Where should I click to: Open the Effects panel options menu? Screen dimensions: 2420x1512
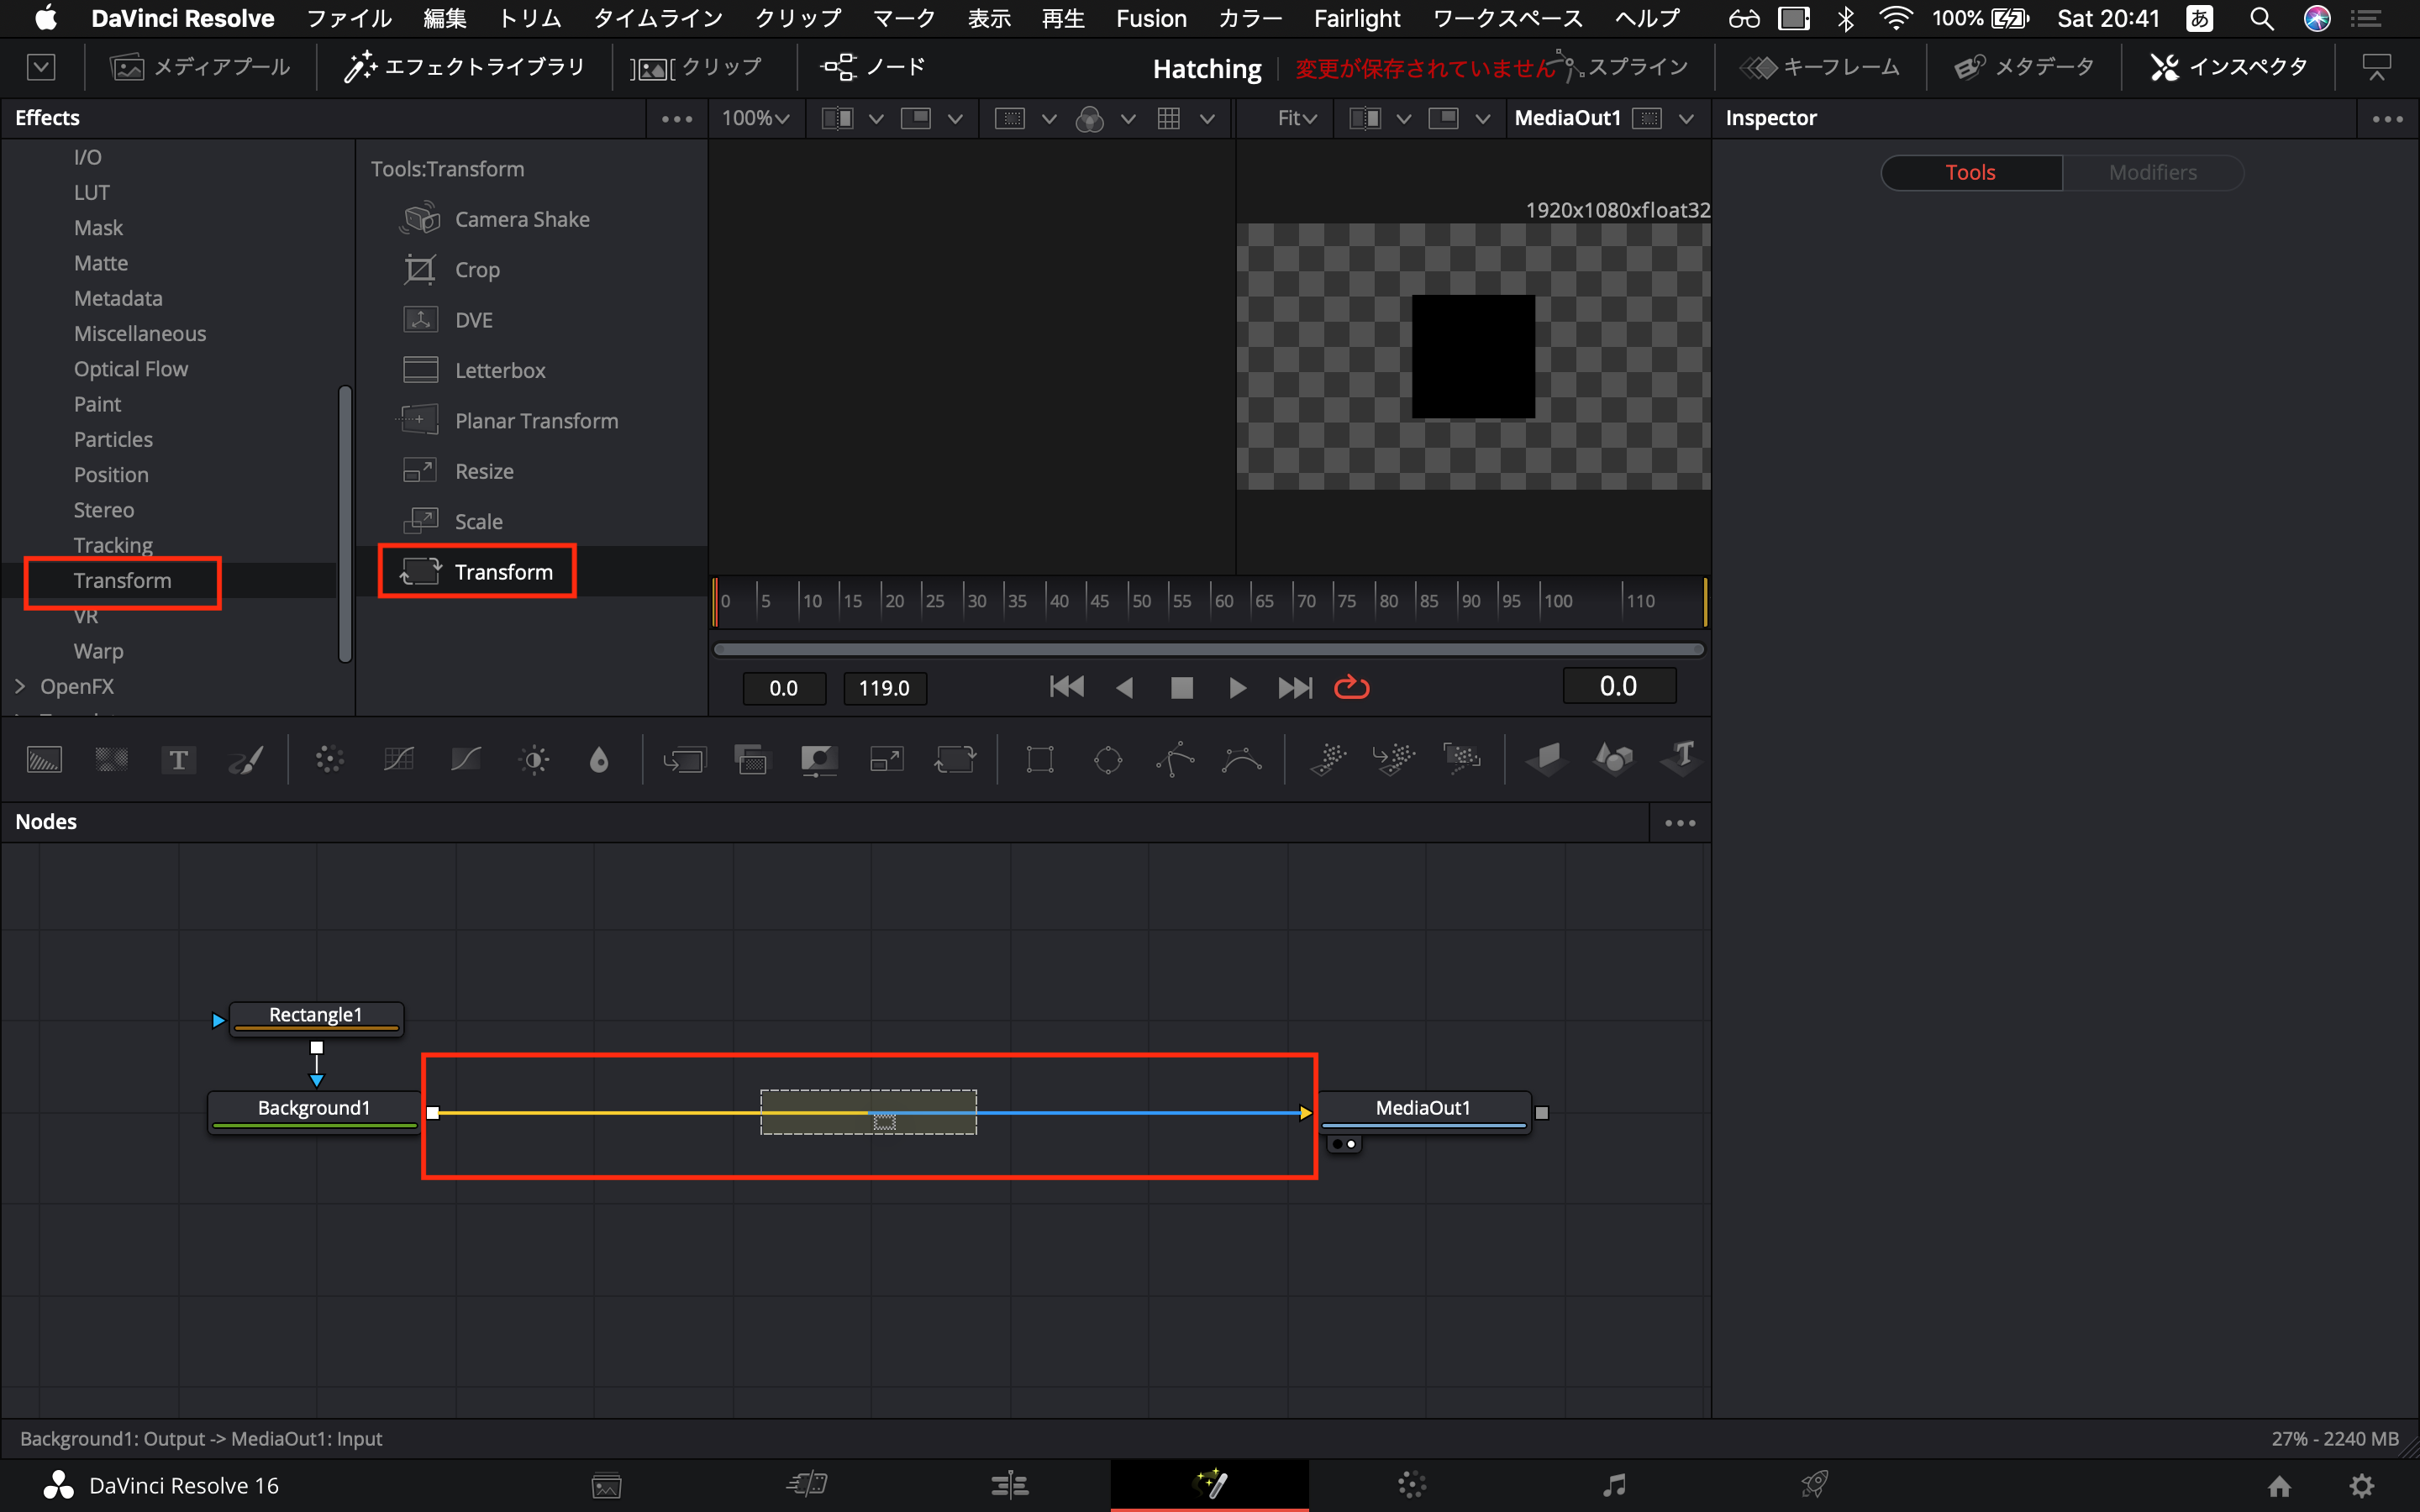coord(677,119)
